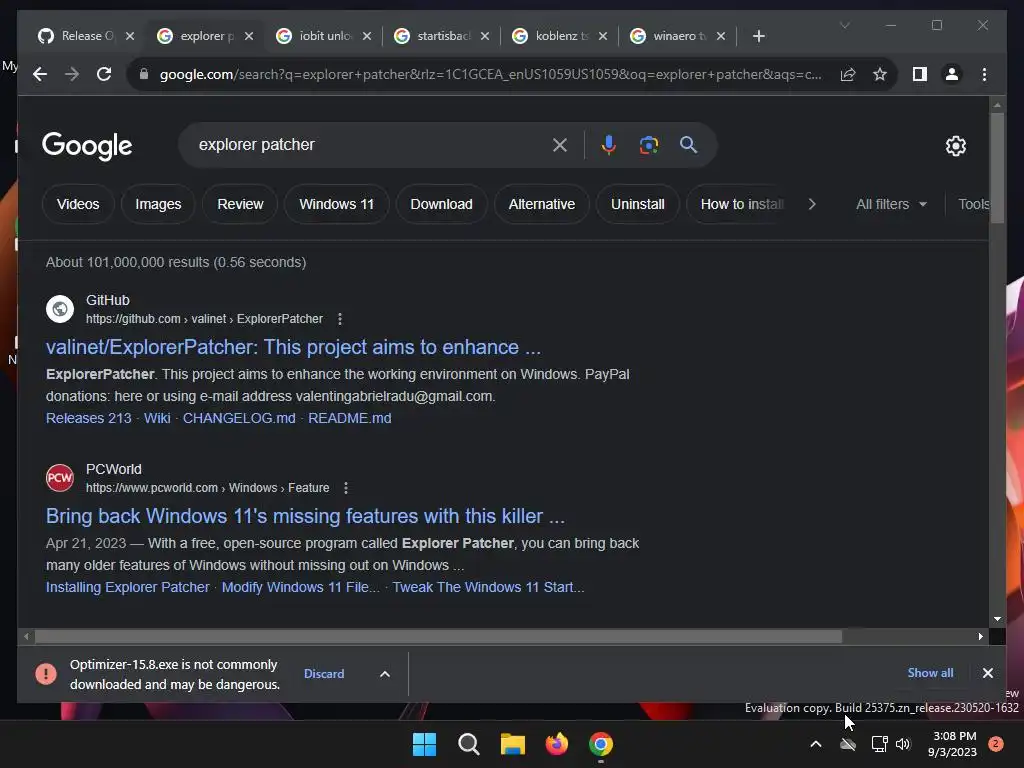Filter results by Videos
The height and width of the screenshot is (768, 1024).
point(78,204)
